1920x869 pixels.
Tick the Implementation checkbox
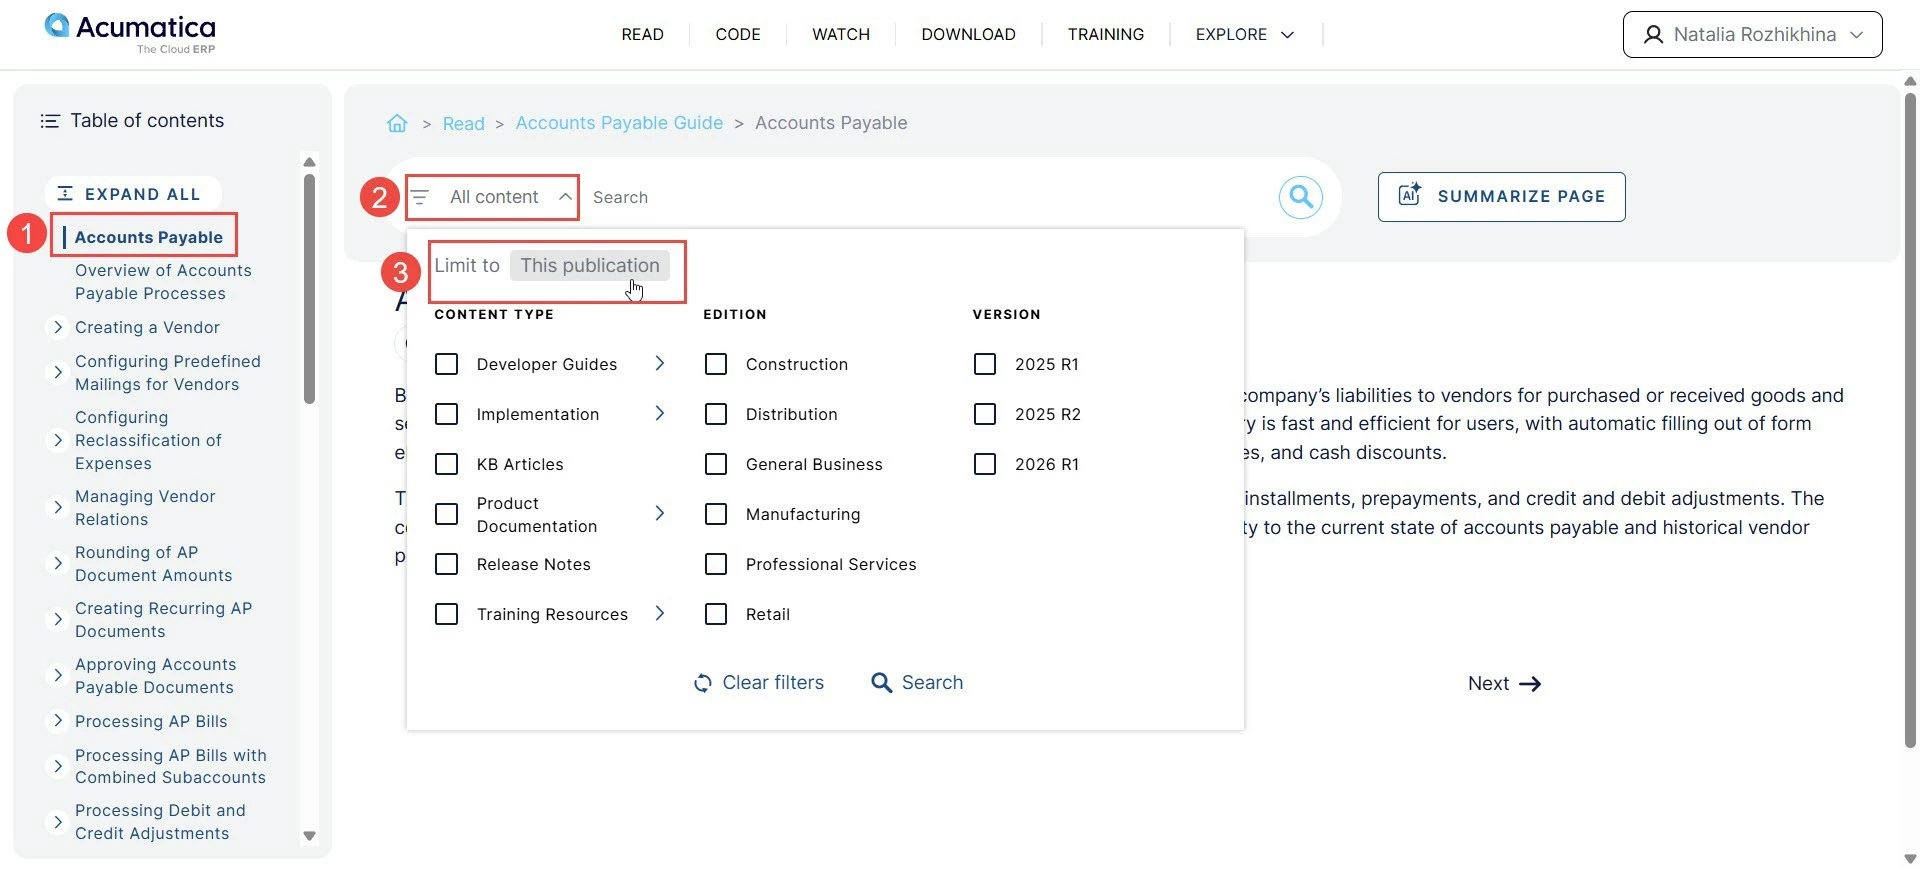pos(447,414)
